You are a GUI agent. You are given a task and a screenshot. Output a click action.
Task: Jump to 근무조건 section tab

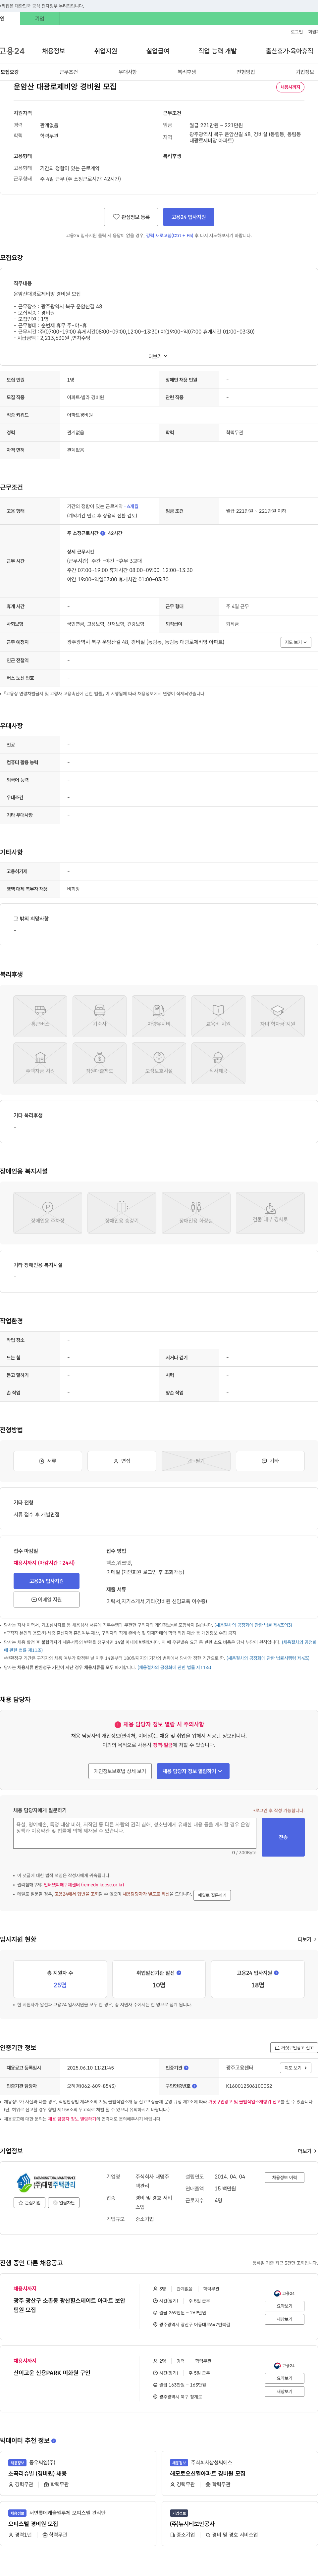[68, 72]
